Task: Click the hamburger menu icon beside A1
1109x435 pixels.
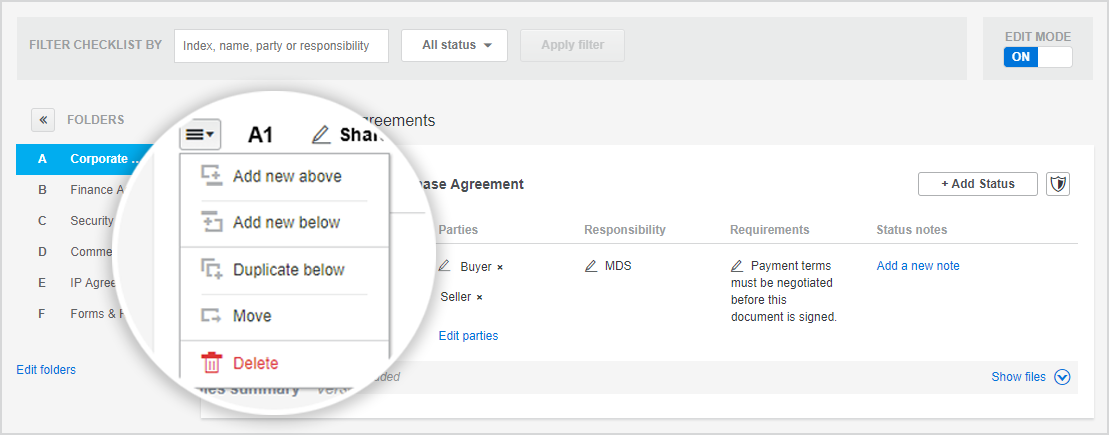Action: (200, 135)
